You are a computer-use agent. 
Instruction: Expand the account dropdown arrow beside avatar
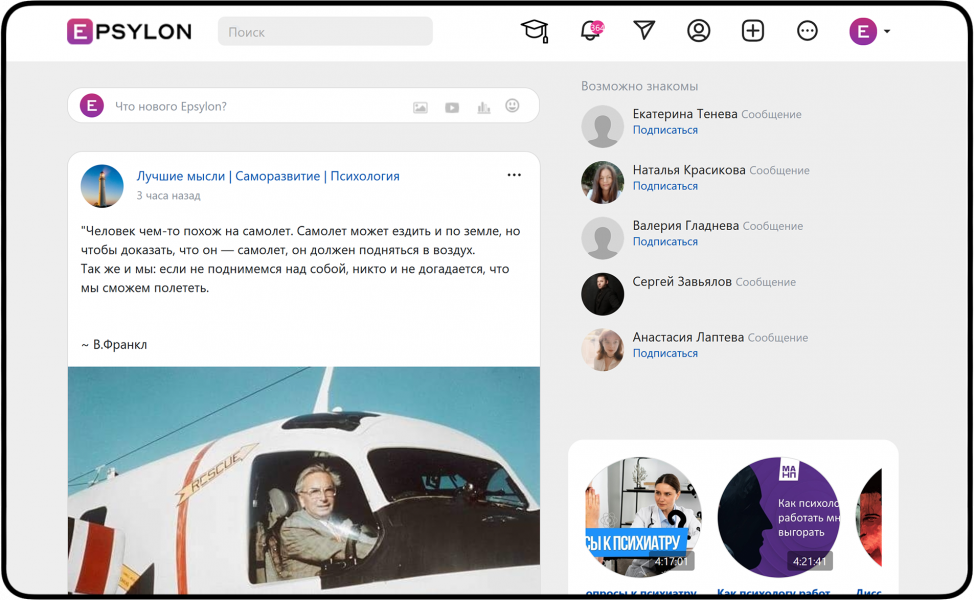tap(886, 31)
